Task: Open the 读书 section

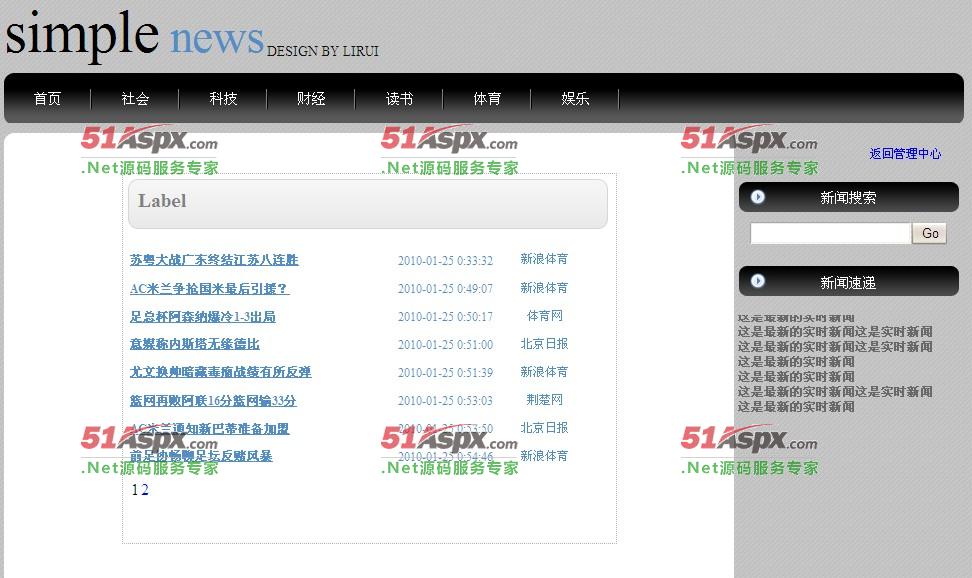Action: (399, 99)
